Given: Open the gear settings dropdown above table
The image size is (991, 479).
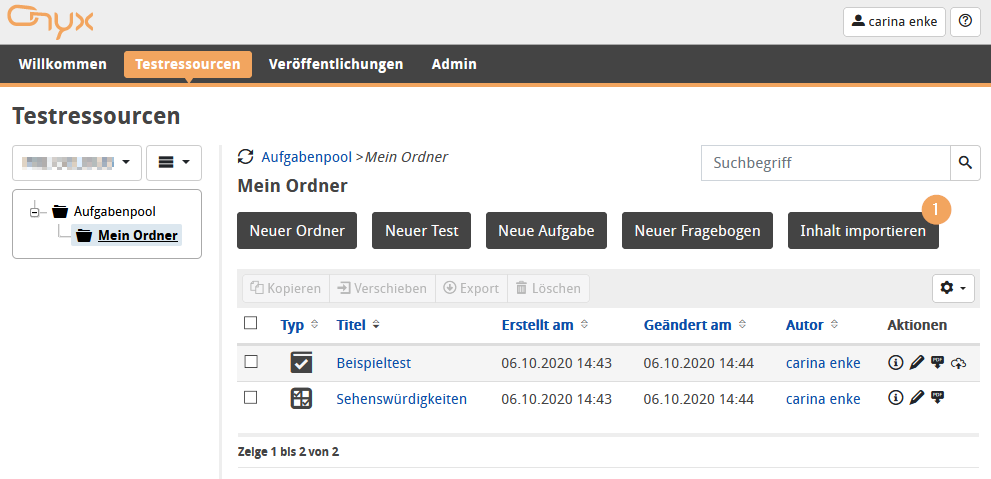Looking at the screenshot, I should coord(953,288).
